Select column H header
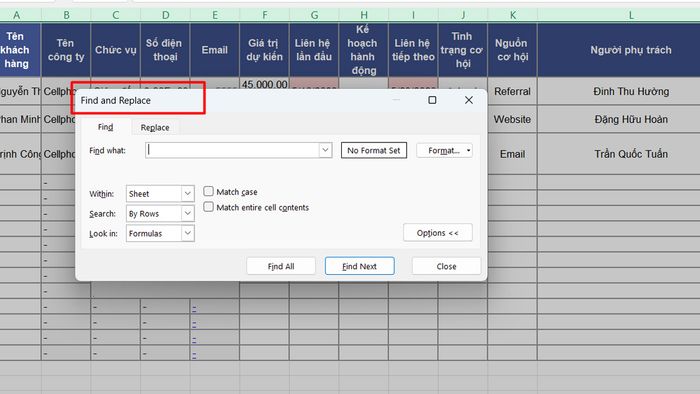700x394 pixels. tap(363, 15)
